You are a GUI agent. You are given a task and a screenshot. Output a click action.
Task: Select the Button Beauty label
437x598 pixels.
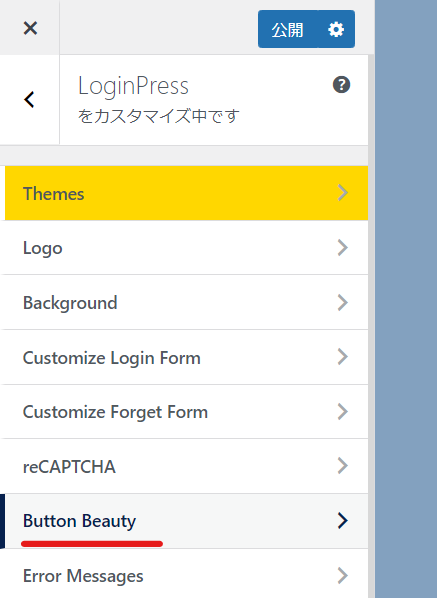coord(79,521)
